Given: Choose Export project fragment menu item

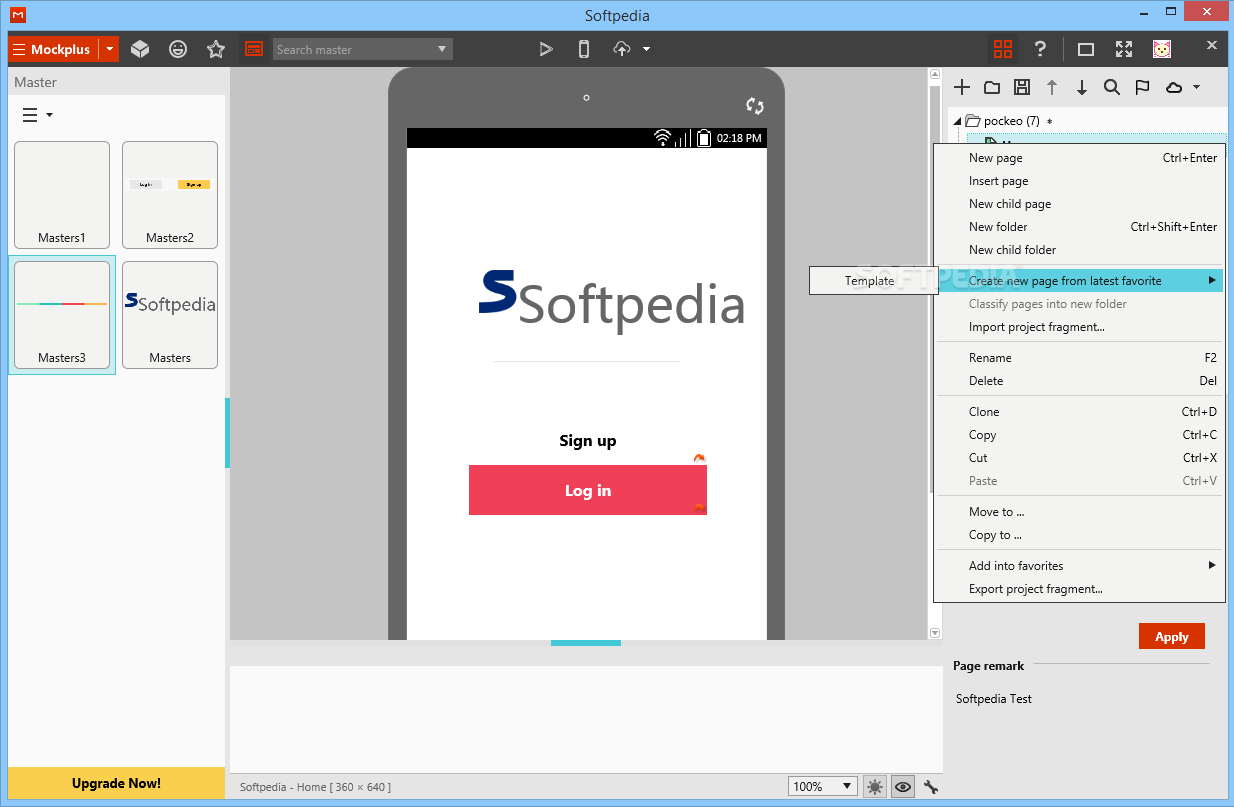Looking at the screenshot, I should pos(1079,589).
